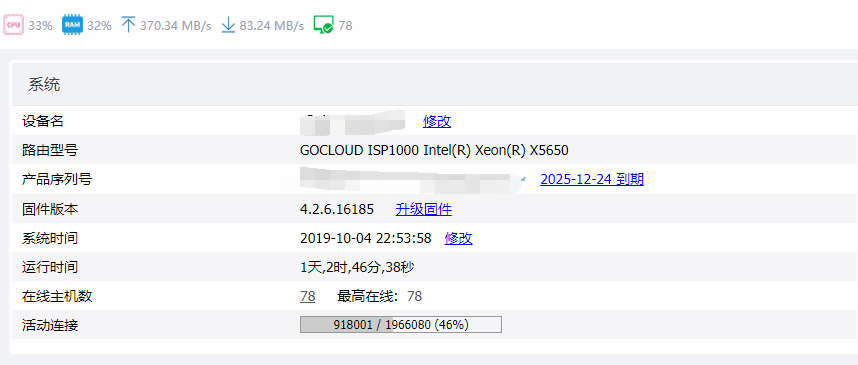The width and height of the screenshot is (858, 365).
Task: Click firmware version 4.2.6.16185
Action: (337, 209)
